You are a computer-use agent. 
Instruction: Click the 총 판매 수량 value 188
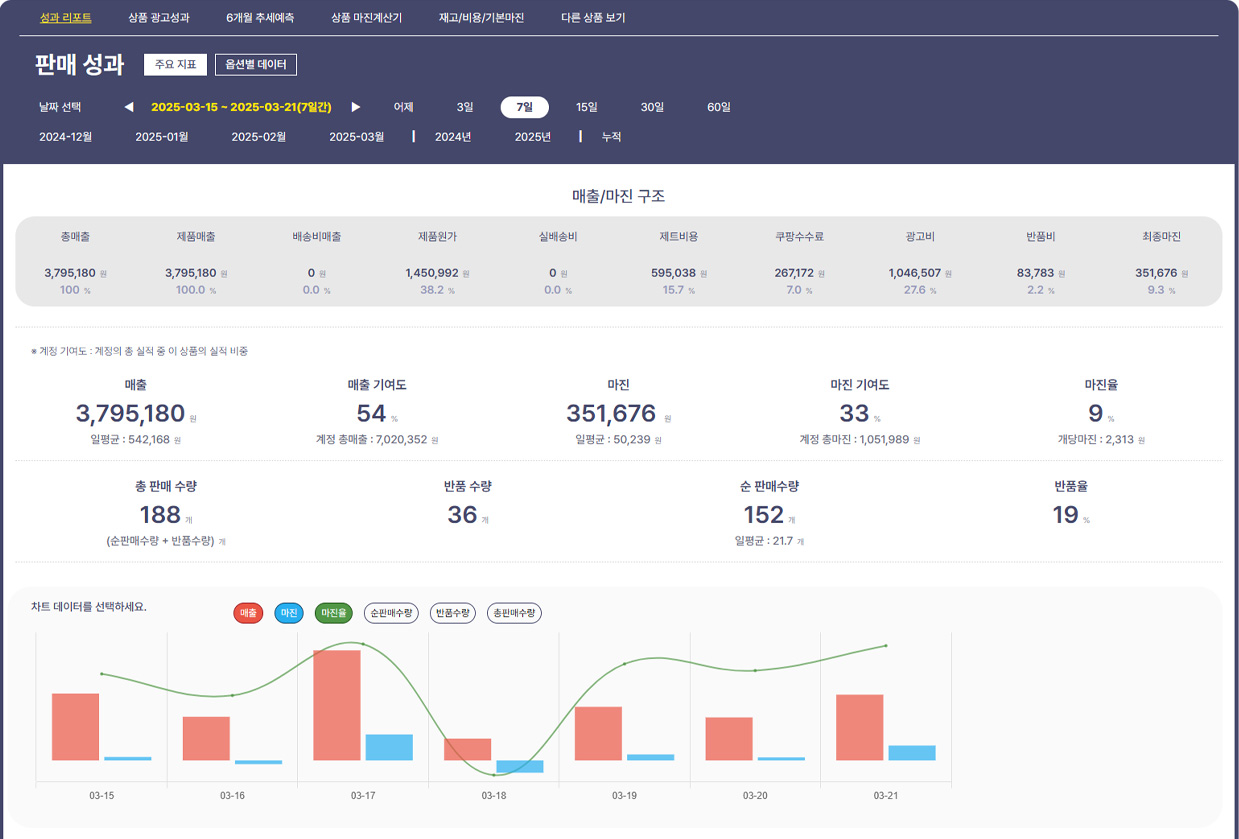click(160, 515)
